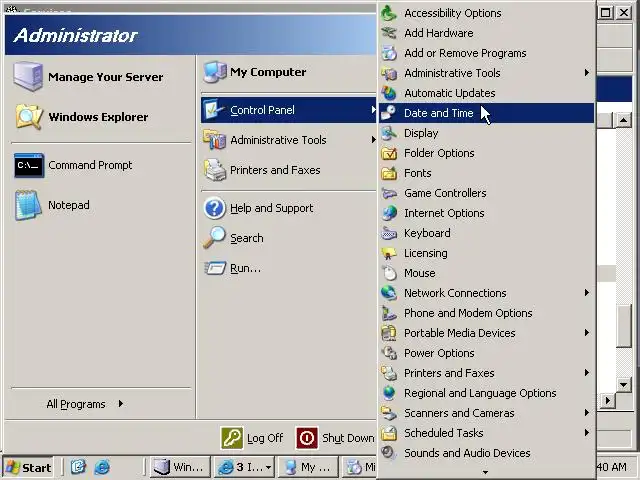Select the Date and Time icon

[x=389, y=113]
